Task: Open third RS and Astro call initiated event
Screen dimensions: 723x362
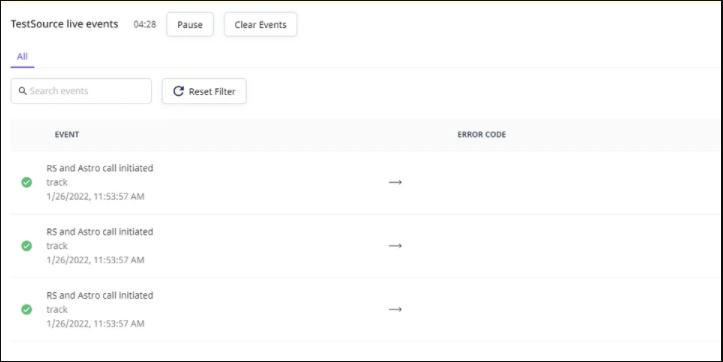Action: (100, 295)
